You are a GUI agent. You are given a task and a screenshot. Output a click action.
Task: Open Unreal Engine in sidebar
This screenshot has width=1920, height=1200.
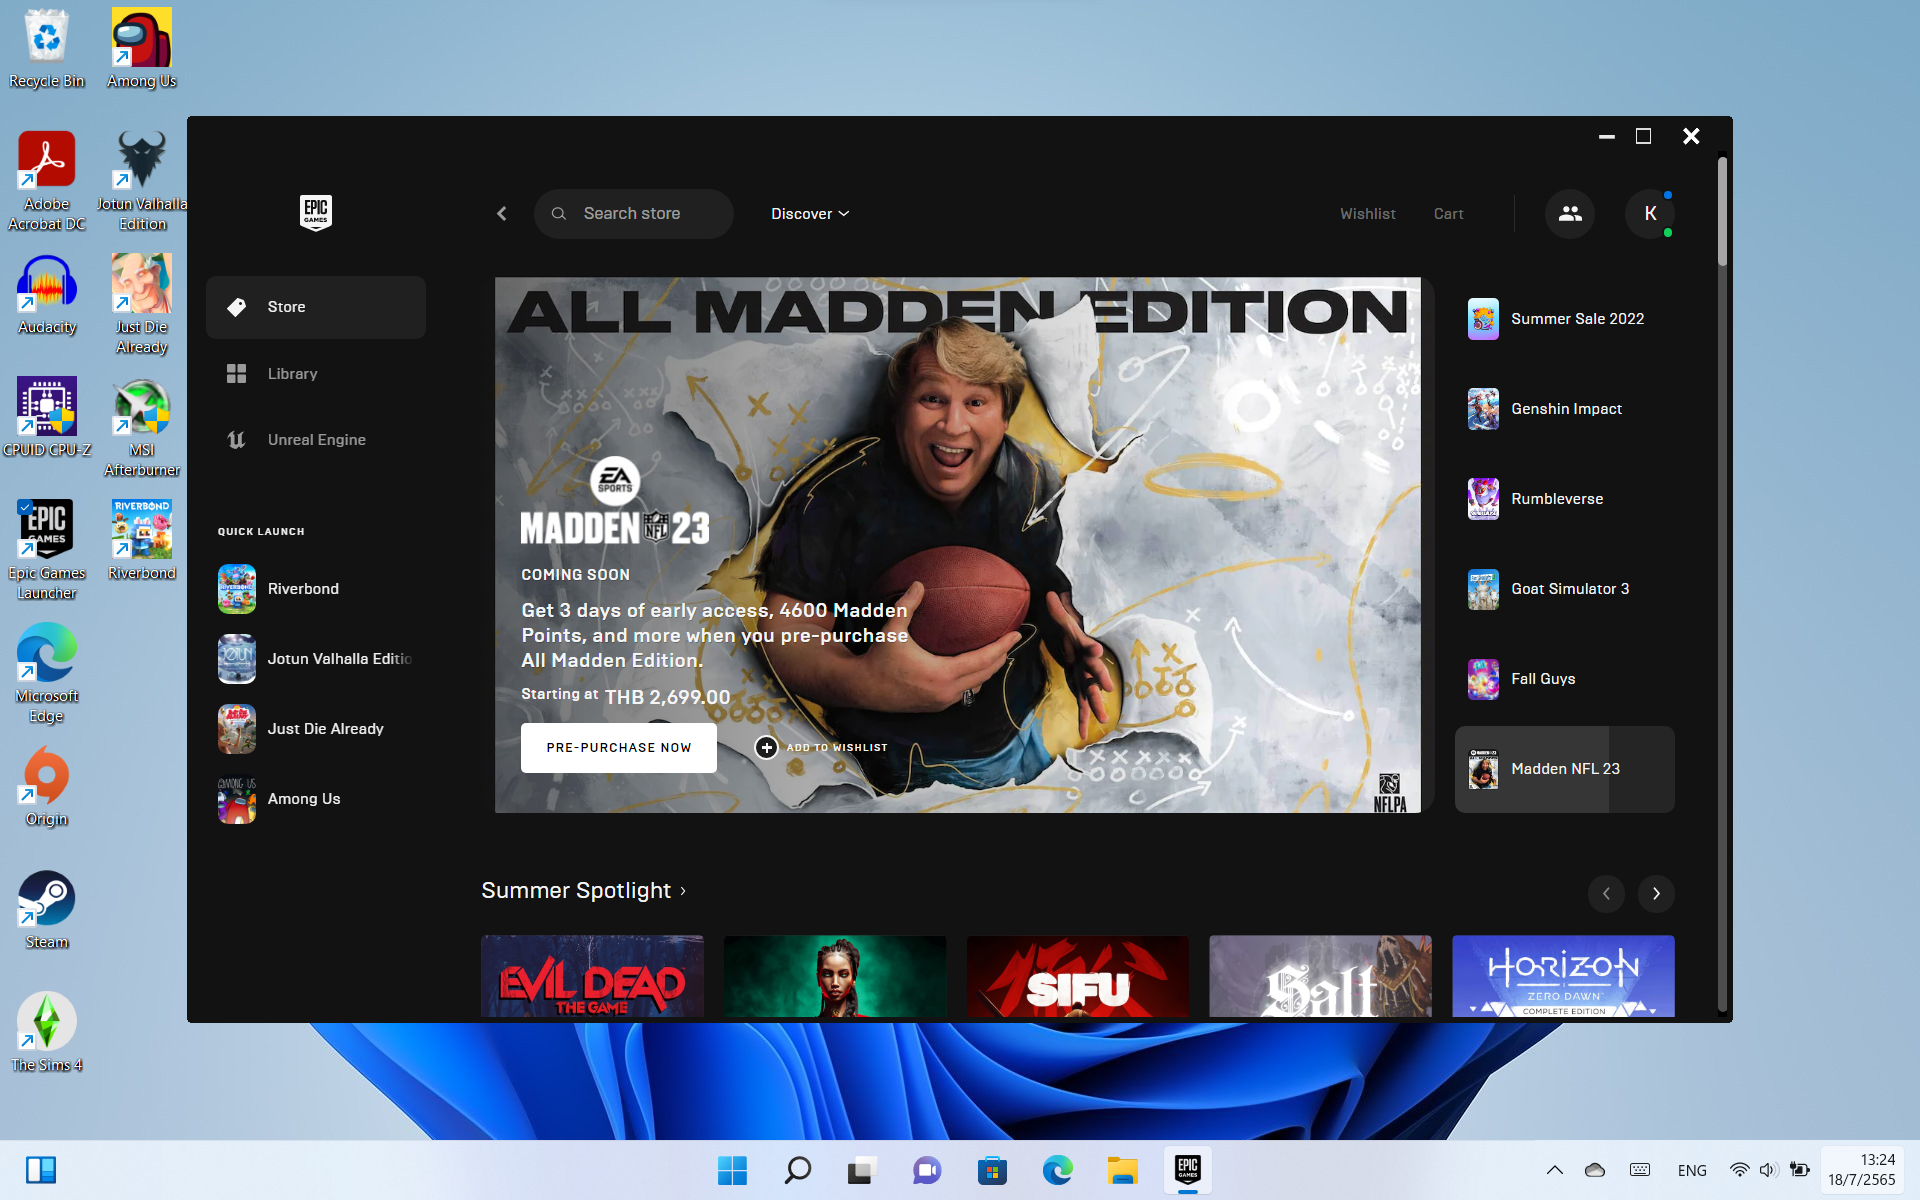coord(316,440)
